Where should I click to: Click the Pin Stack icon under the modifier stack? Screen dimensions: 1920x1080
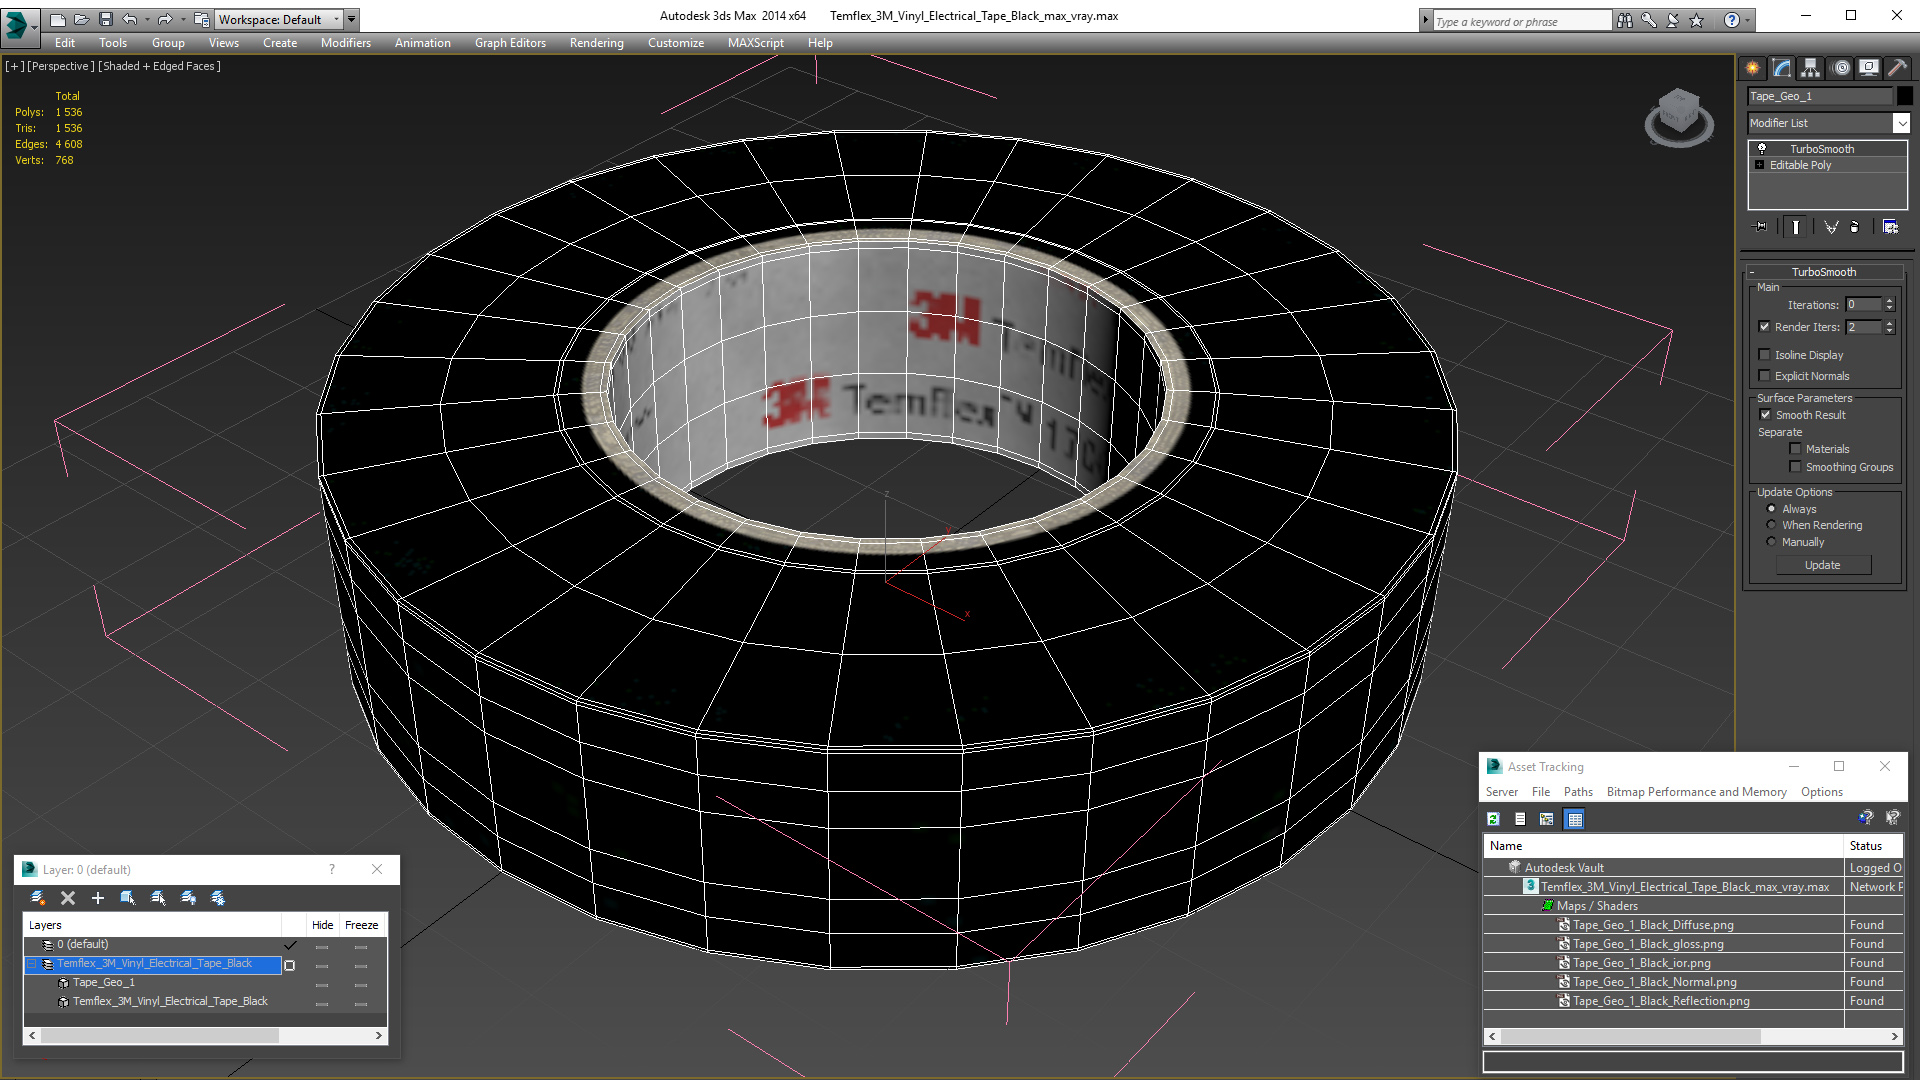pyautogui.click(x=1761, y=227)
